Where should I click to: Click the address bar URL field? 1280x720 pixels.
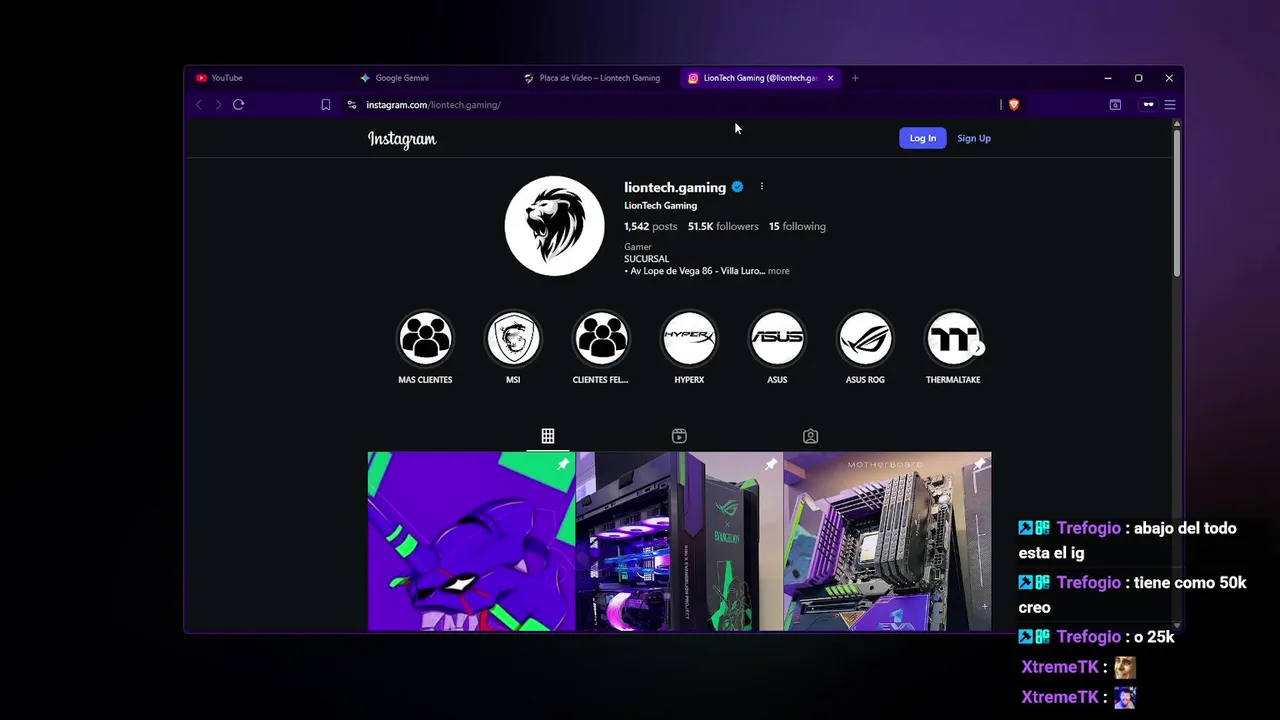point(670,104)
